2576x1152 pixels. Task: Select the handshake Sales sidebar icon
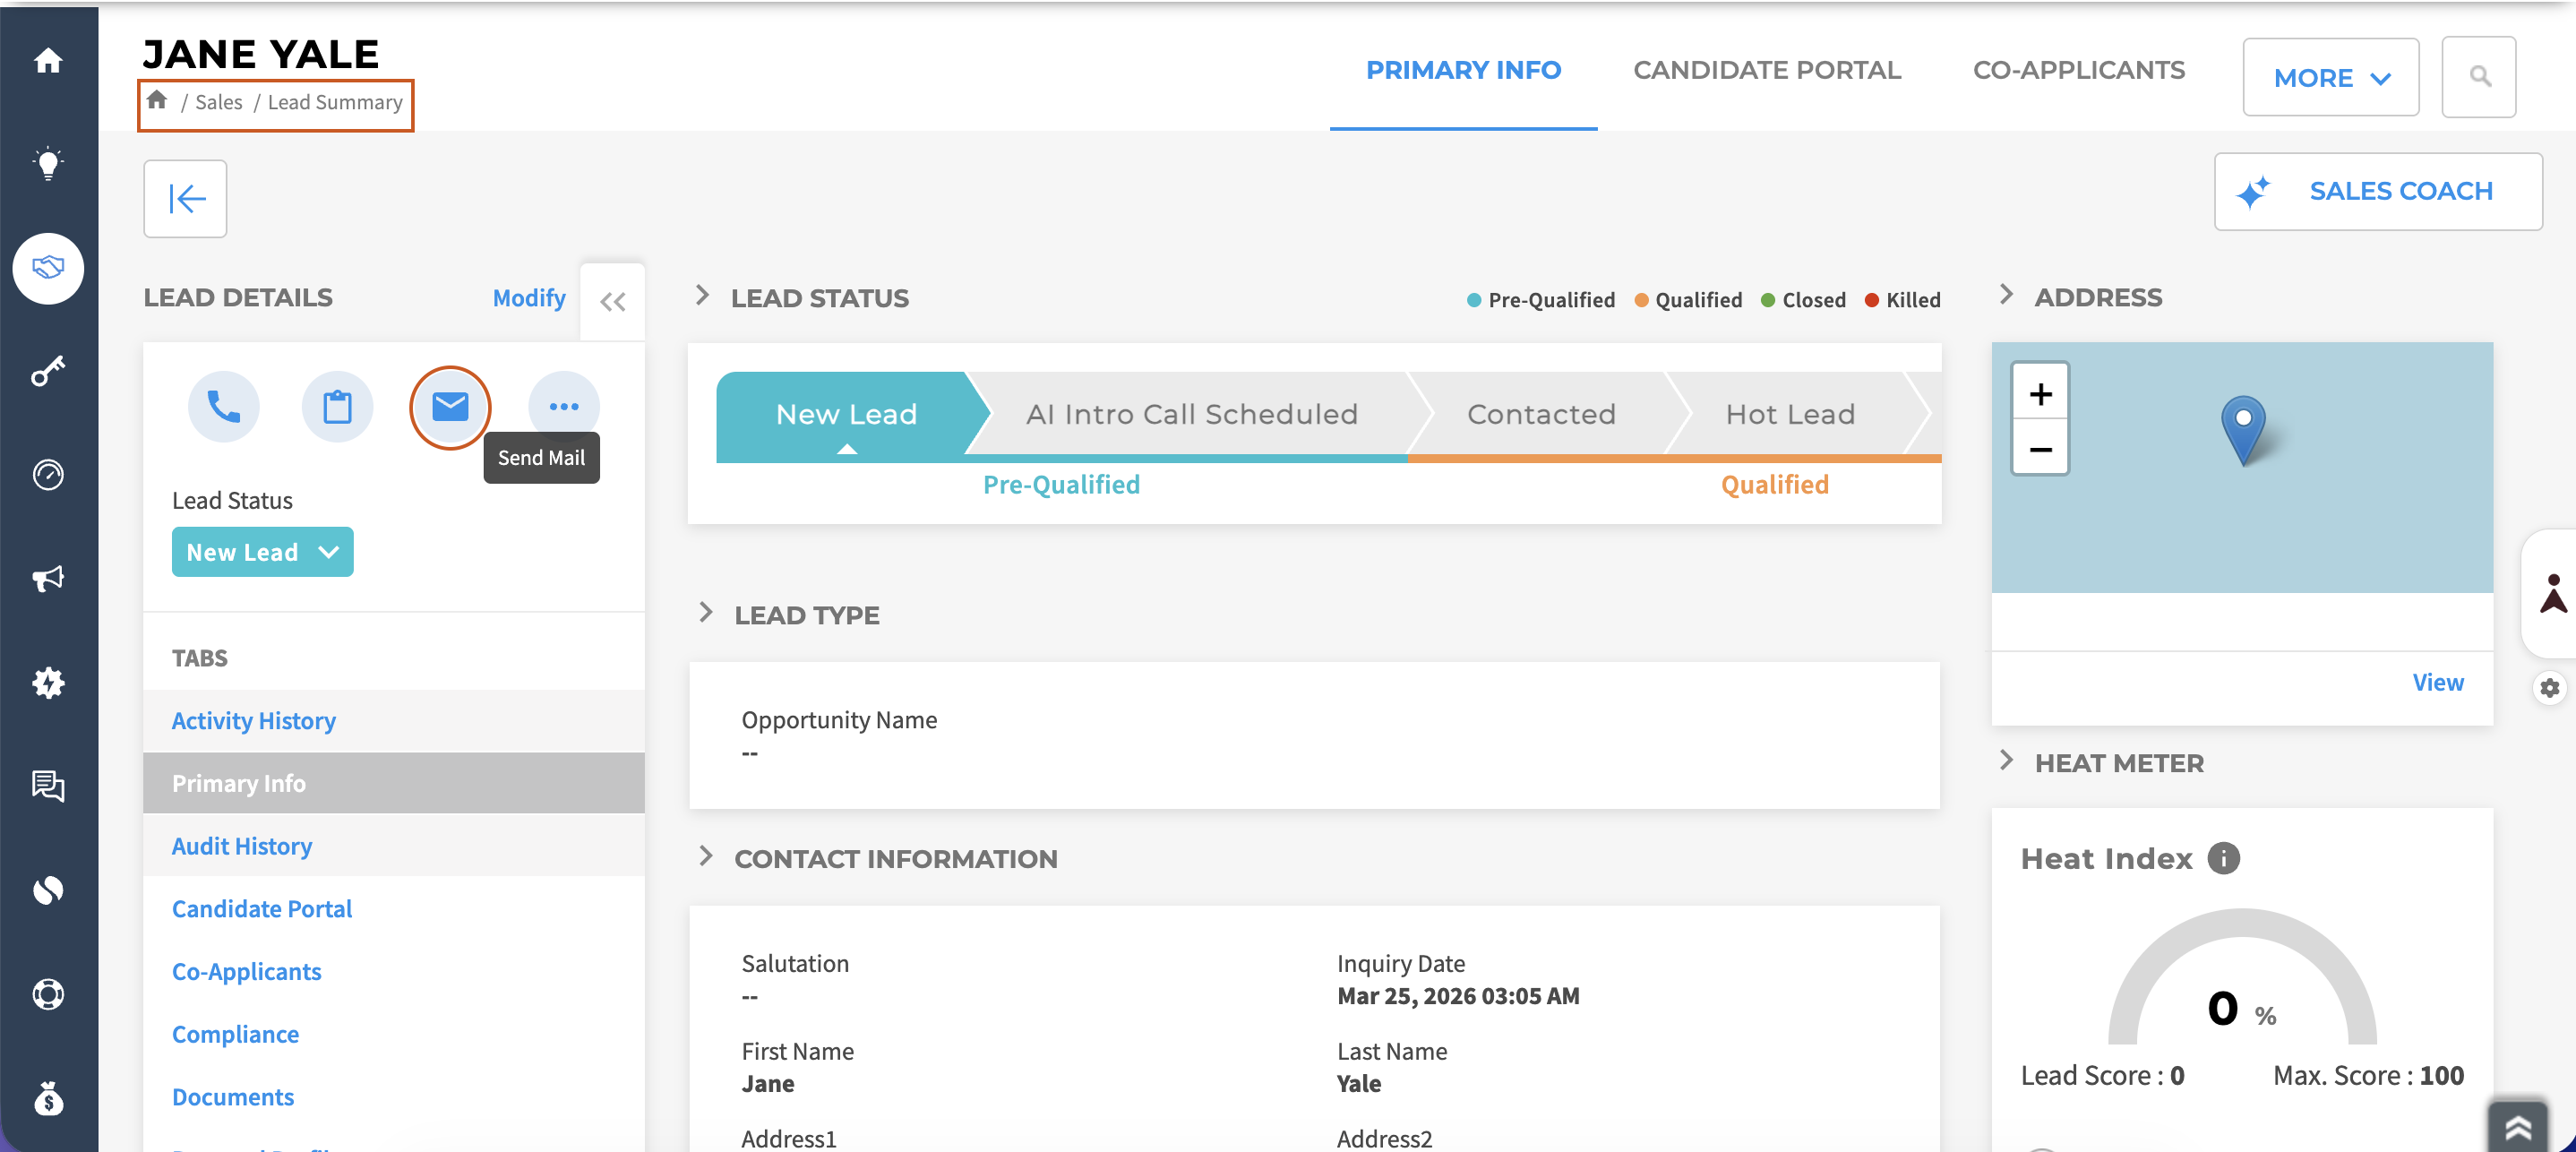48,268
